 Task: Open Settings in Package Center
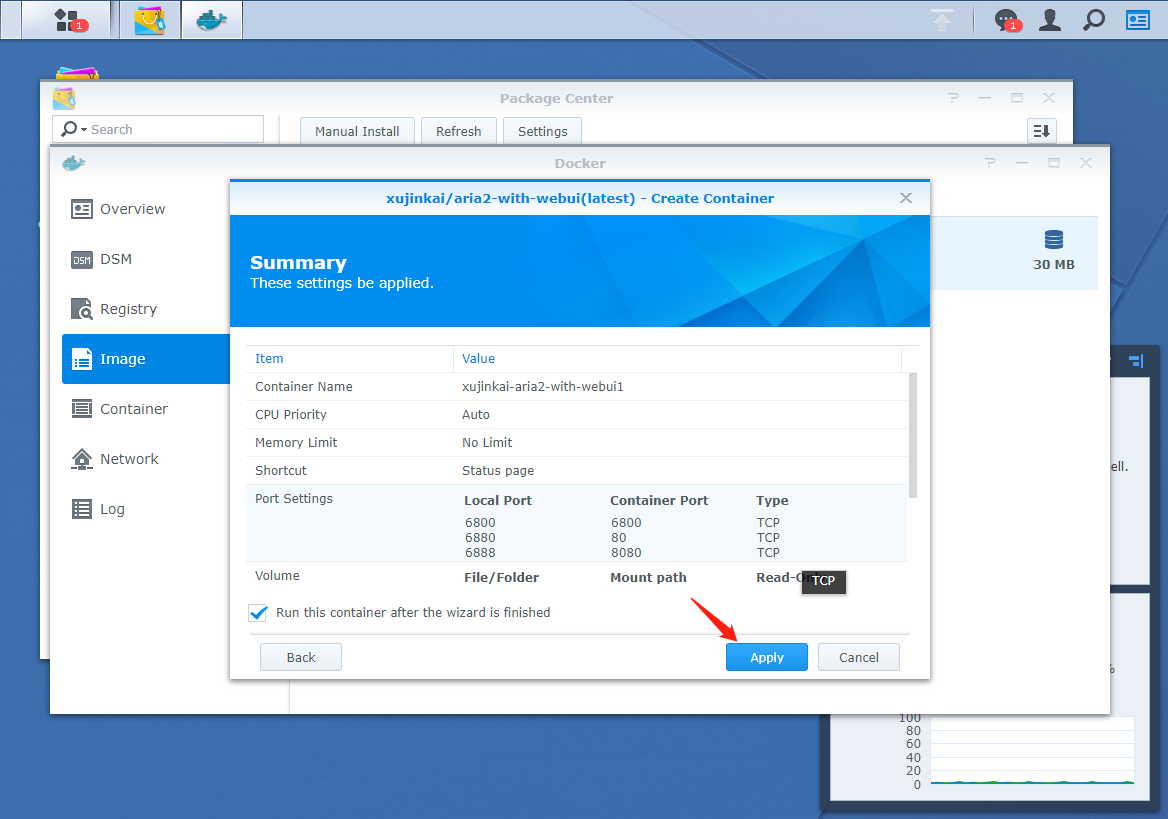coord(542,131)
